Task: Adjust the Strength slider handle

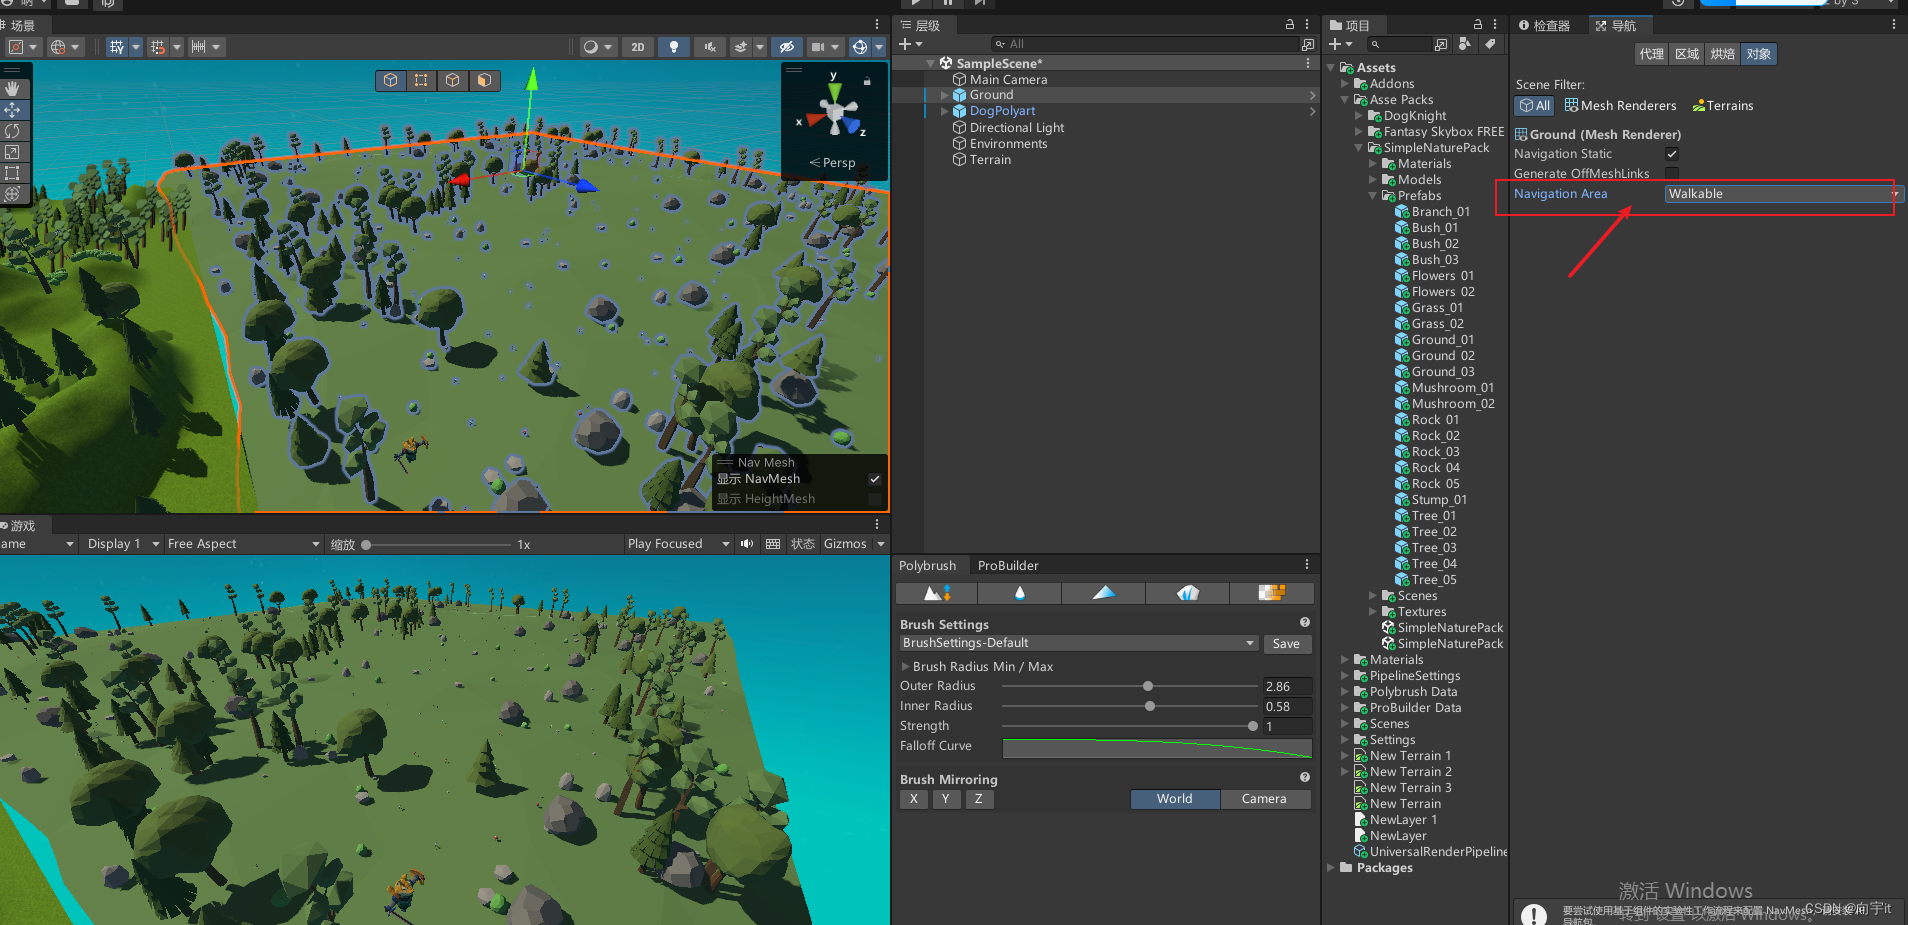Action: [1253, 726]
